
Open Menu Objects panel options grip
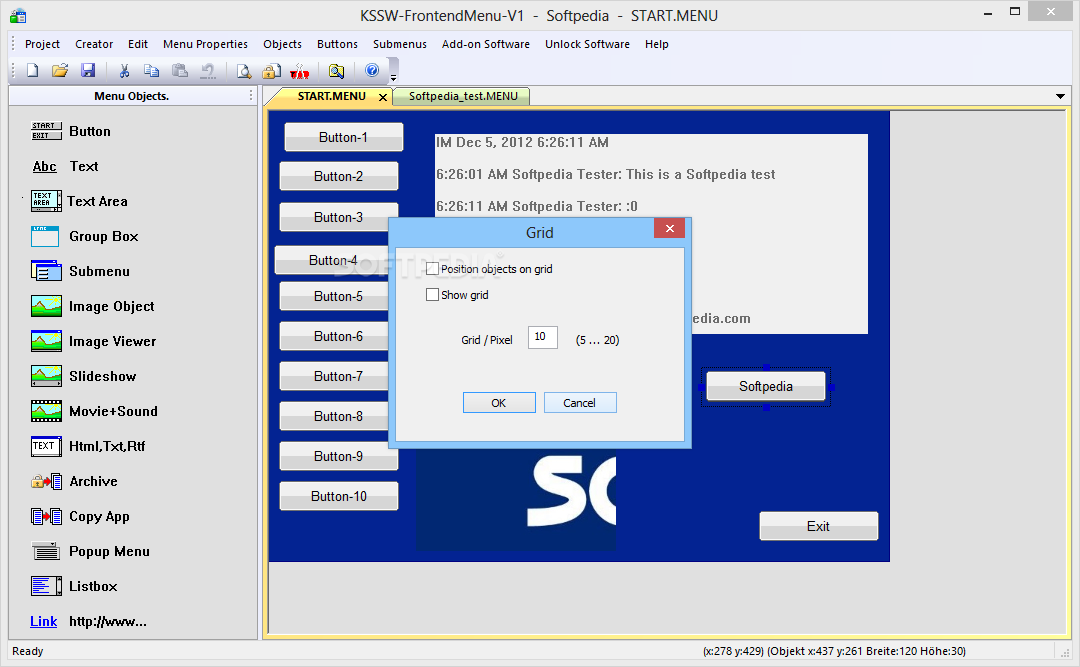251,96
